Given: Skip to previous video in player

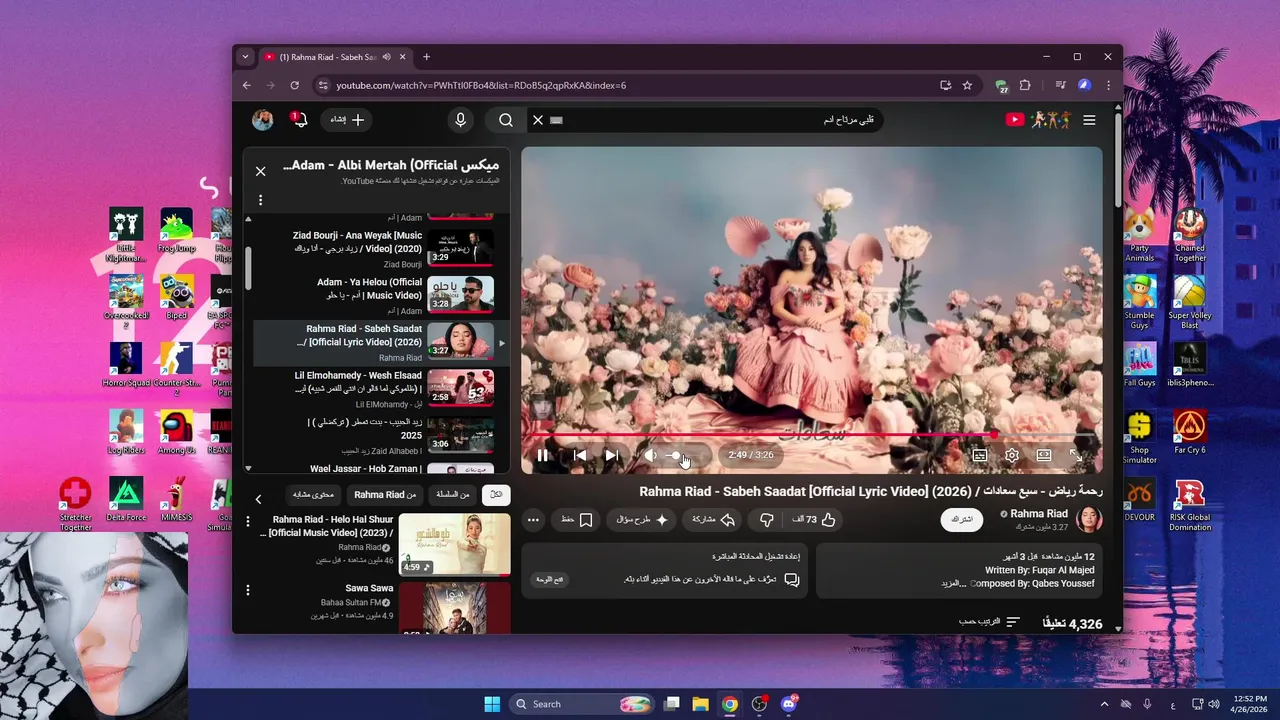Looking at the screenshot, I should tap(579, 455).
